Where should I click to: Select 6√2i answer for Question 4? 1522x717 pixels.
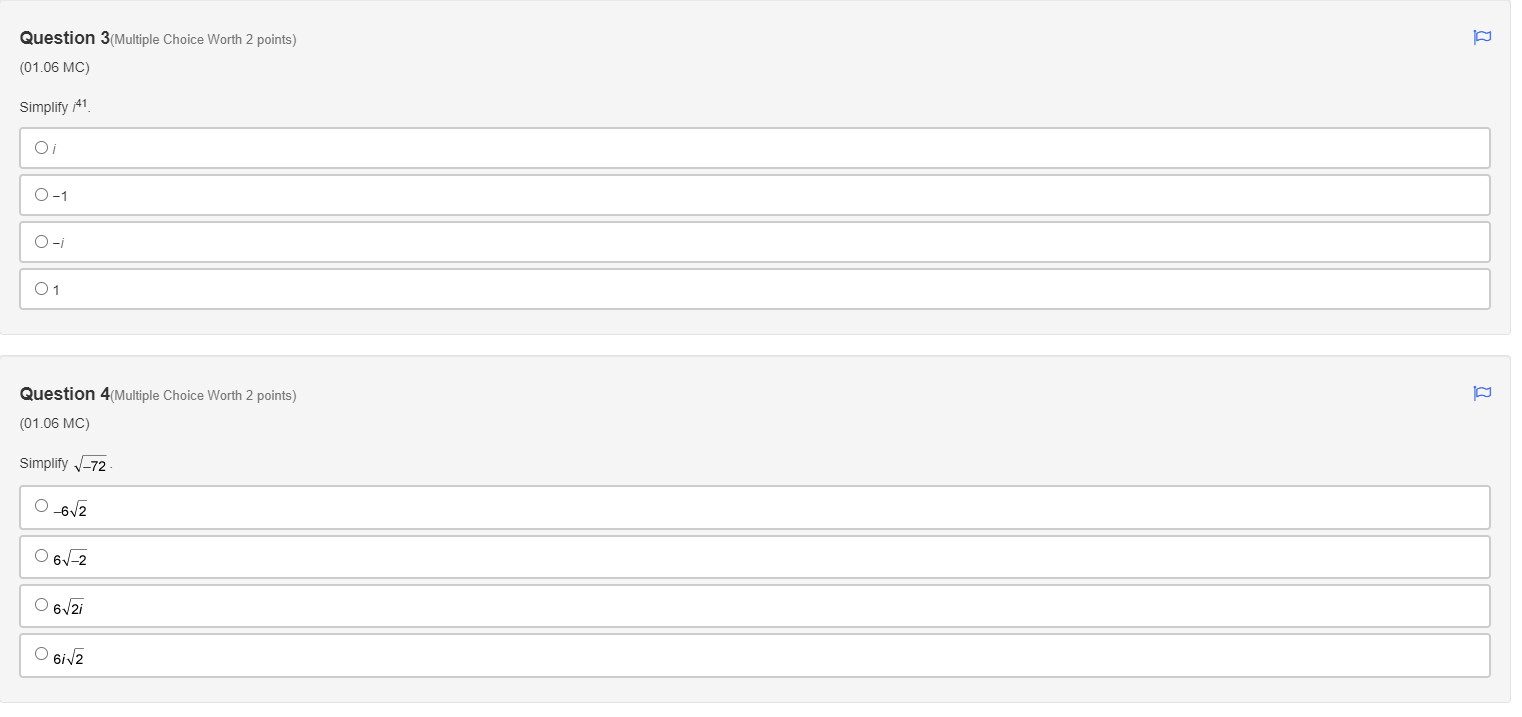[x=41, y=602]
